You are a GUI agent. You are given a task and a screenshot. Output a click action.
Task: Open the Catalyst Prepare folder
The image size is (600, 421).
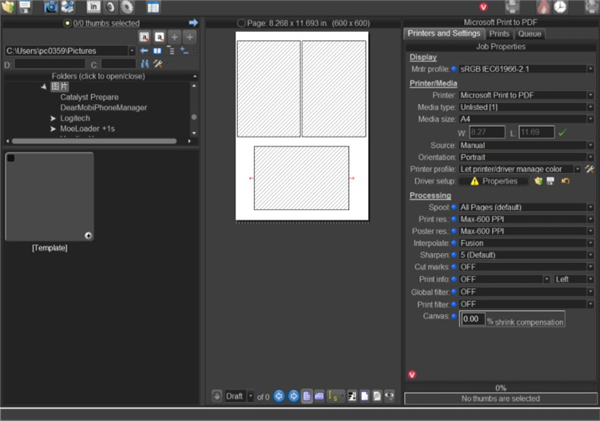[87, 97]
